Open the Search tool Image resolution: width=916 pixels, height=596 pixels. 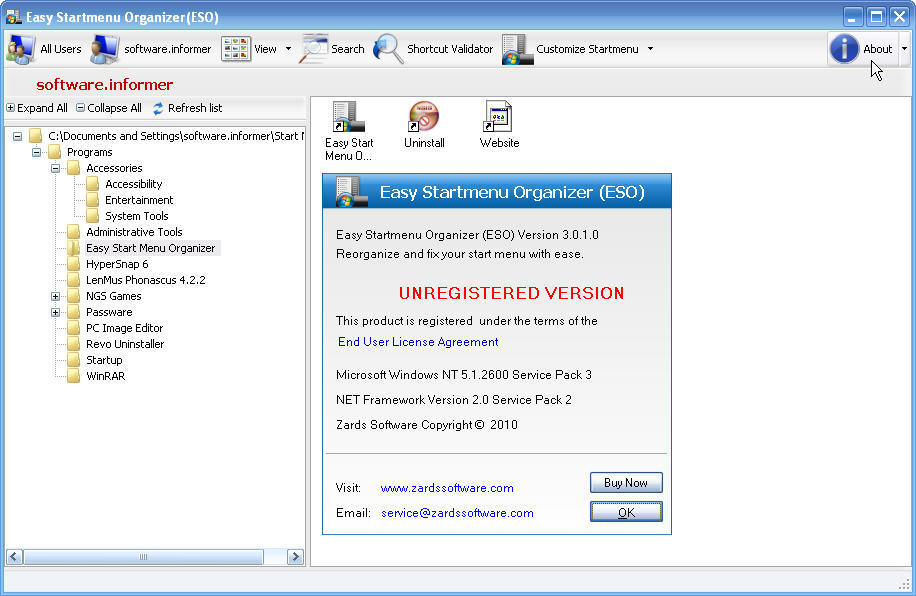(332, 49)
